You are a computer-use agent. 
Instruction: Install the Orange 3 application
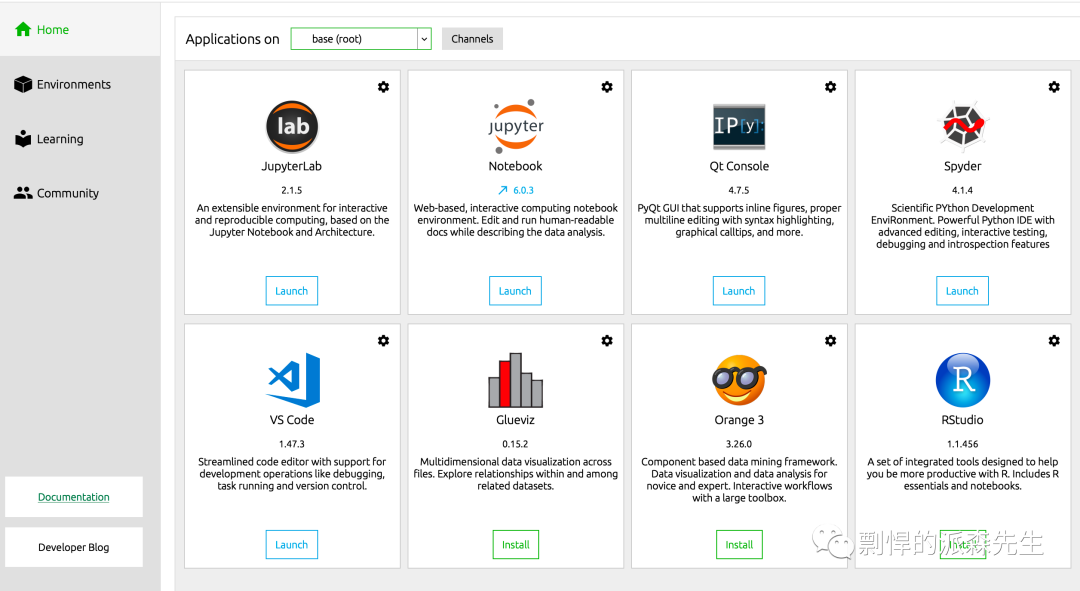click(x=739, y=545)
